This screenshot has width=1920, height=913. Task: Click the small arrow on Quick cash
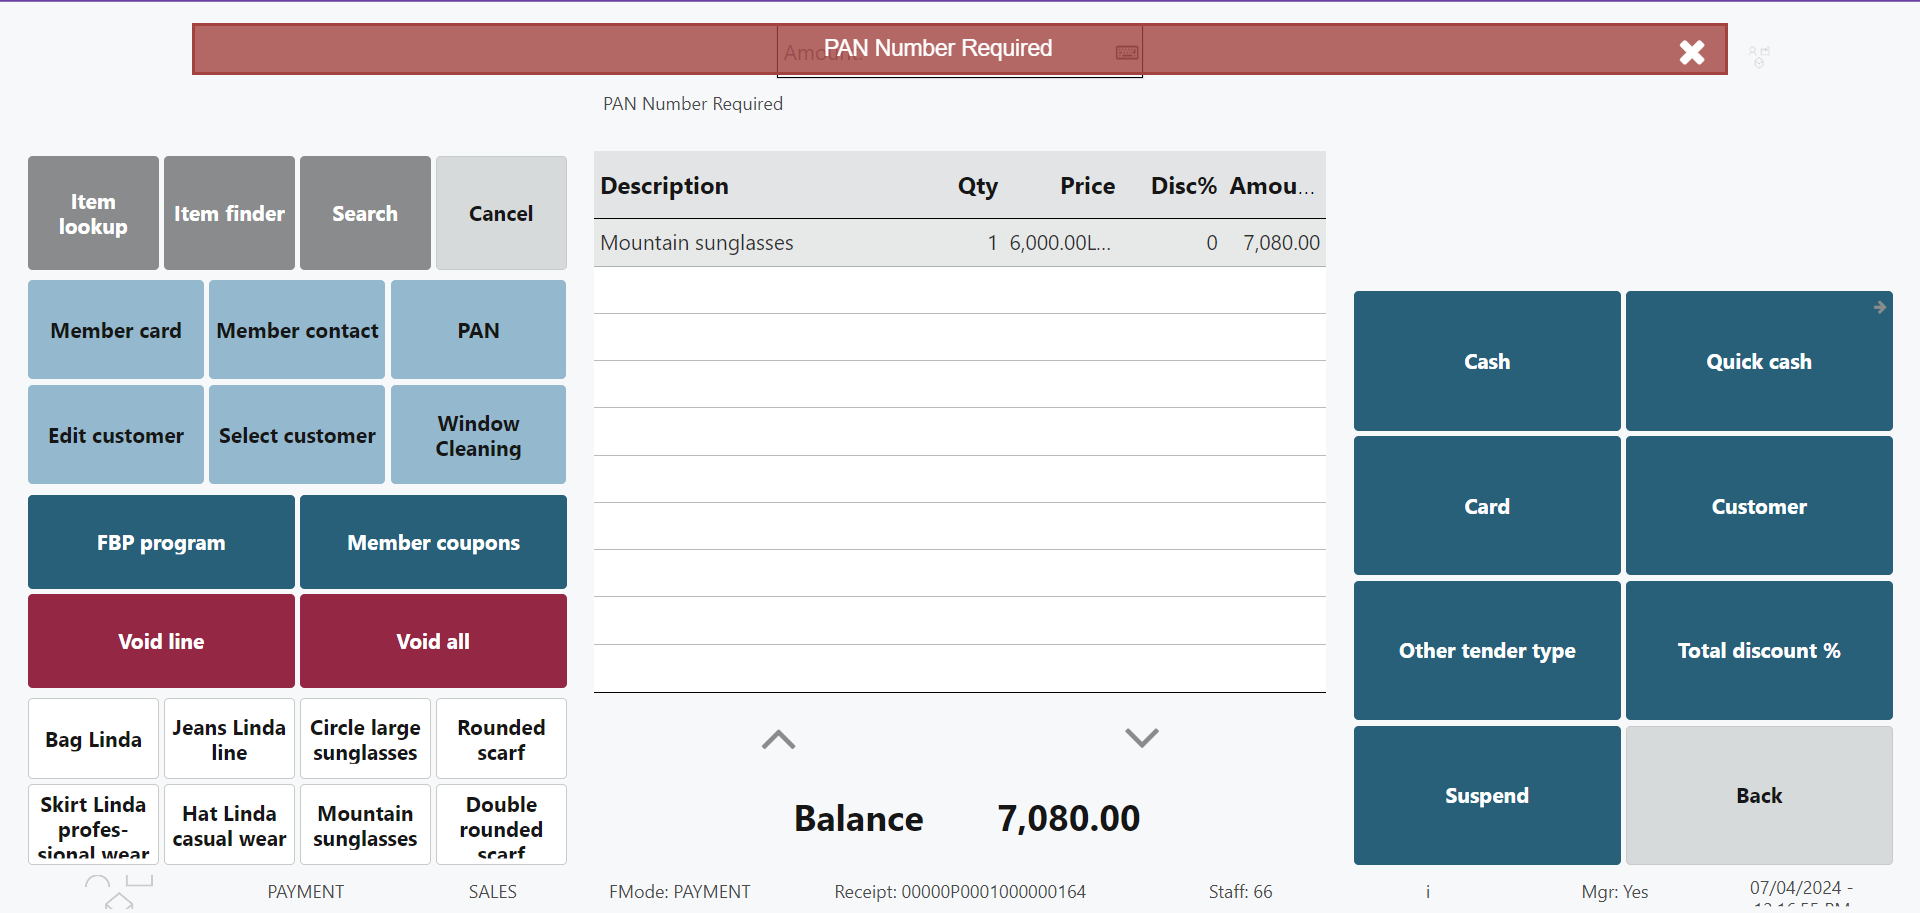tap(1880, 307)
